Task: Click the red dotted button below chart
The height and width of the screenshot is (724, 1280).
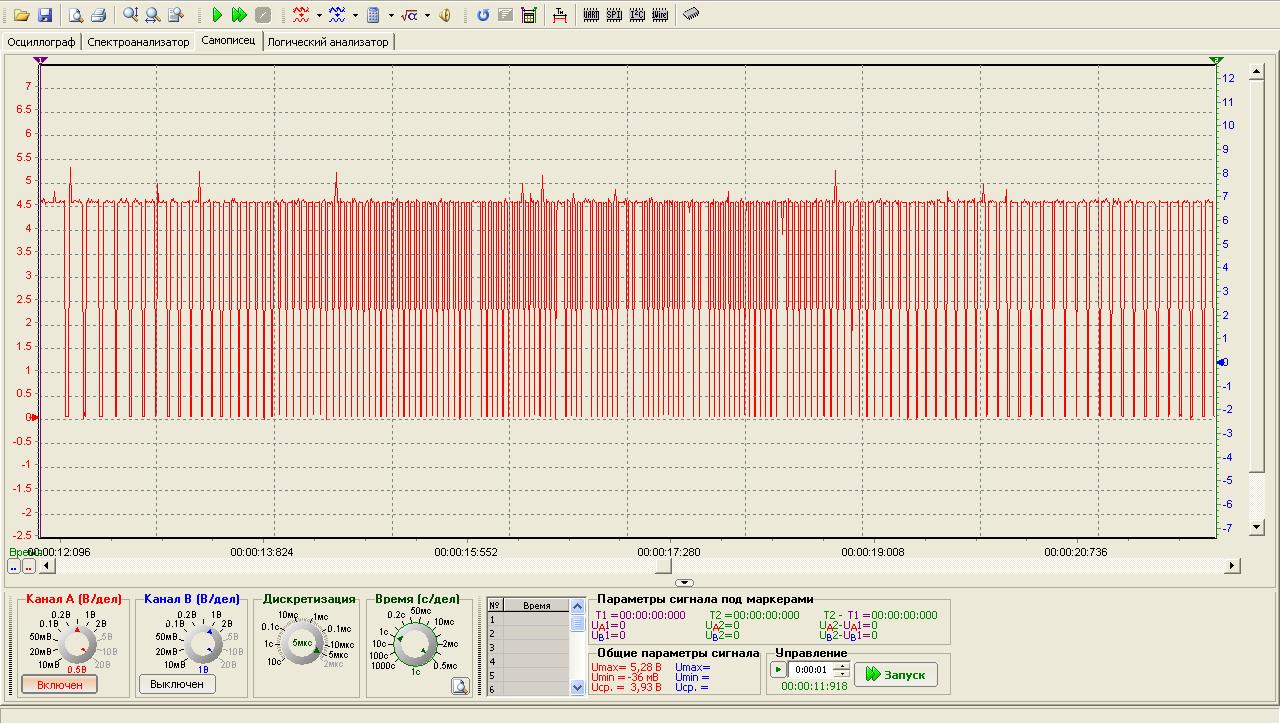Action: pos(29,566)
